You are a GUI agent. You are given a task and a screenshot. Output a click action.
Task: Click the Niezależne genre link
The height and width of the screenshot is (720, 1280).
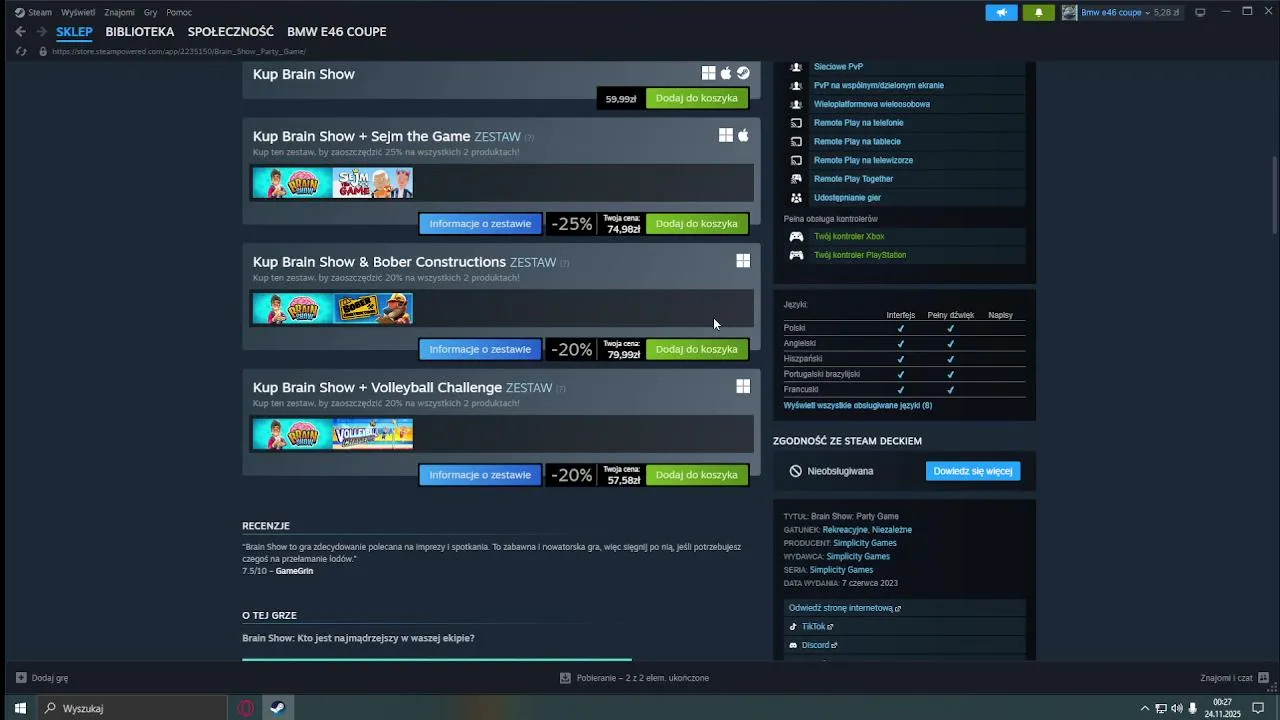(x=892, y=530)
